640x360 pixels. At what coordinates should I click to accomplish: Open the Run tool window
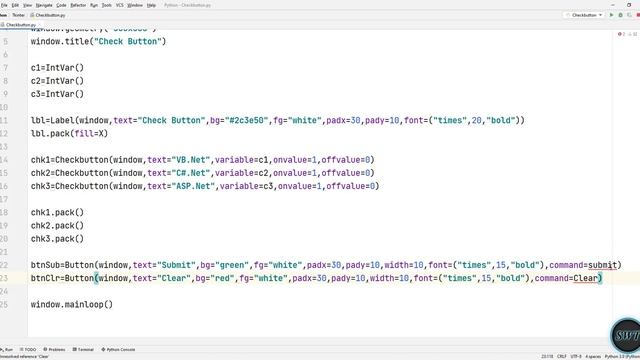pos(7,350)
